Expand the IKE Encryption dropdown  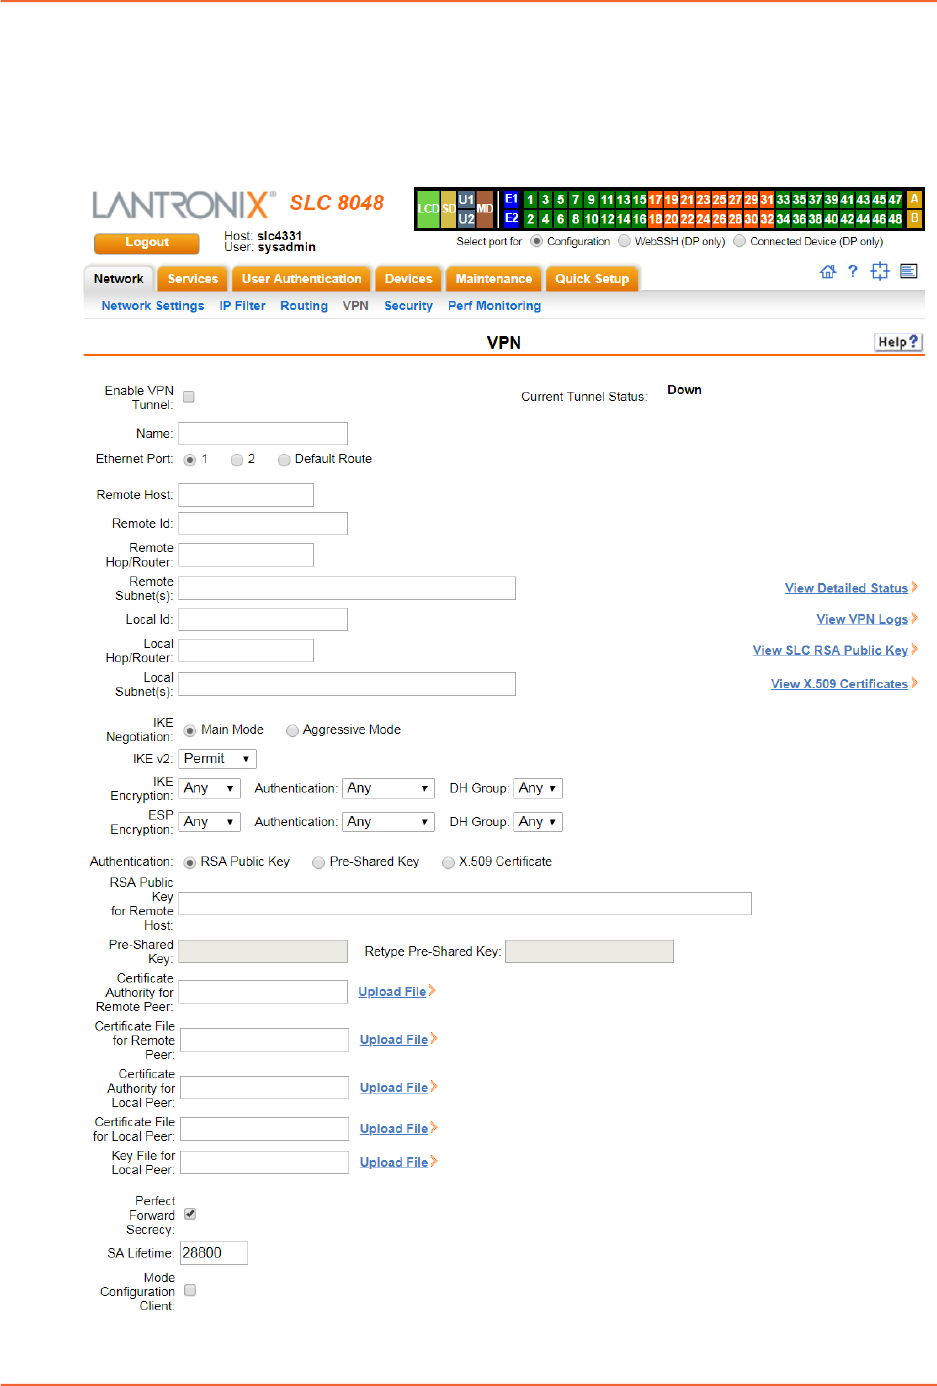210,789
